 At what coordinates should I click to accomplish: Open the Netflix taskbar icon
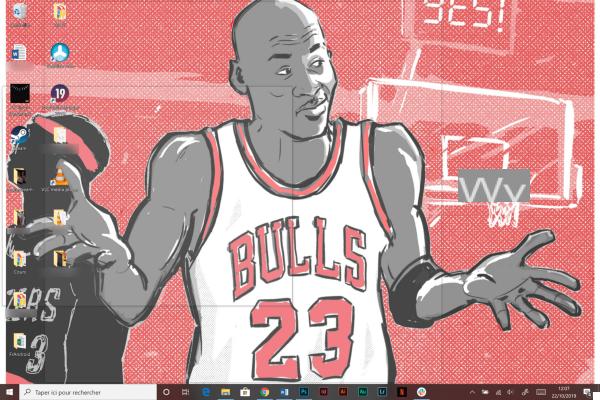coord(401,392)
